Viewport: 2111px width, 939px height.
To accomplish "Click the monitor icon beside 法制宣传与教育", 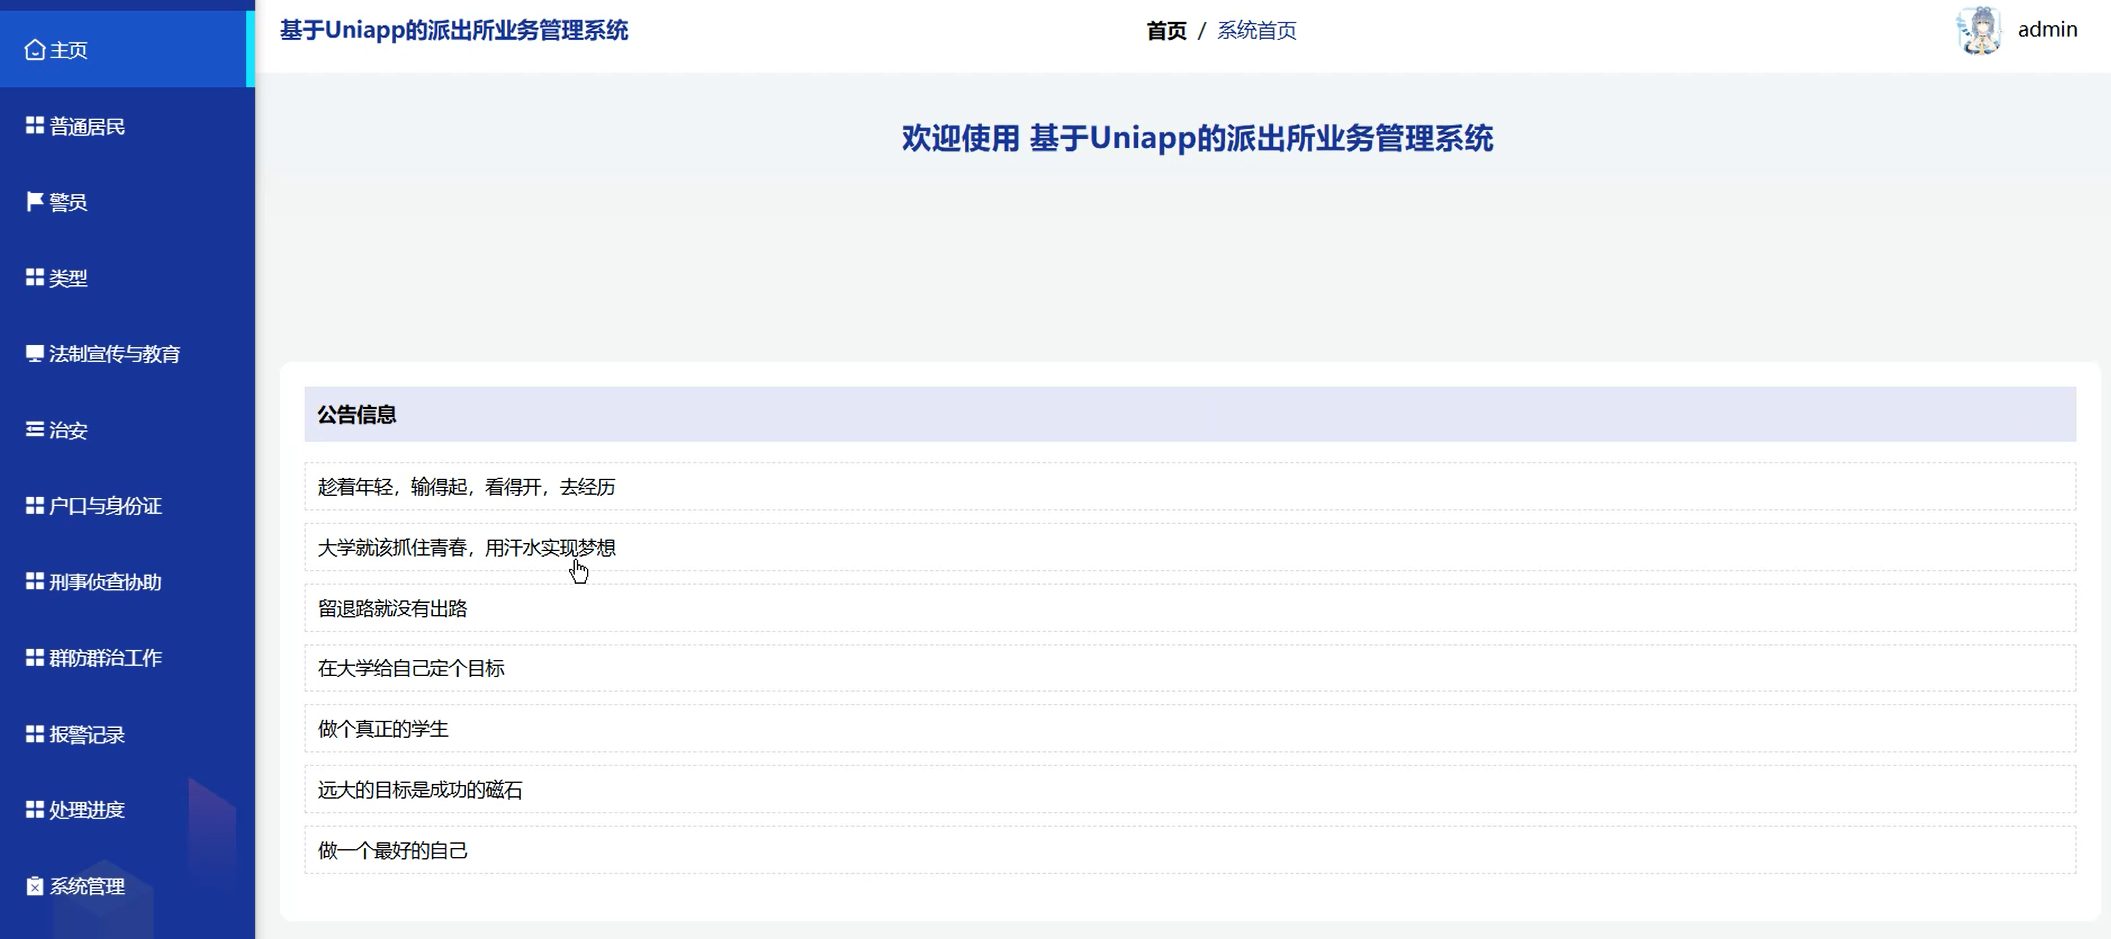I will pyautogui.click(x=35, y=354).
